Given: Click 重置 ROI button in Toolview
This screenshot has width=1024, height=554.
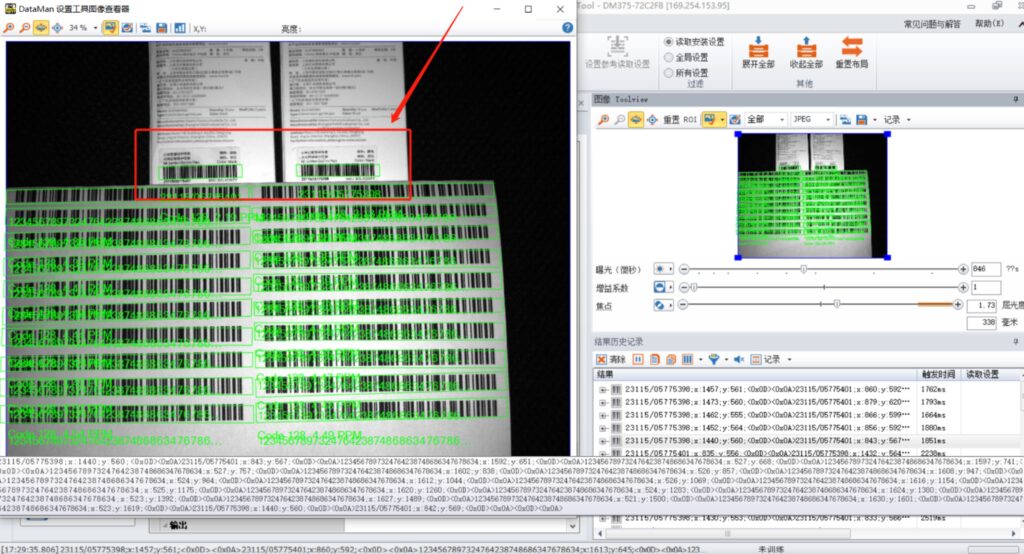Looking at the screenshot, I should (680, 120).
